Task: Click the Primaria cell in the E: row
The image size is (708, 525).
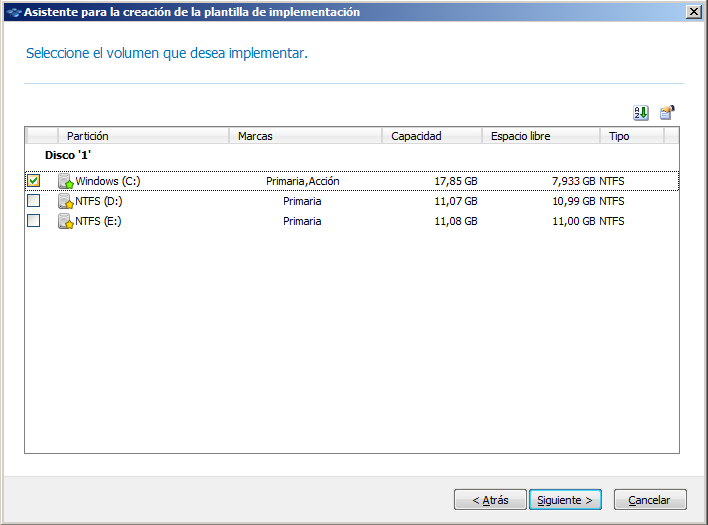Action: [302, 221]
